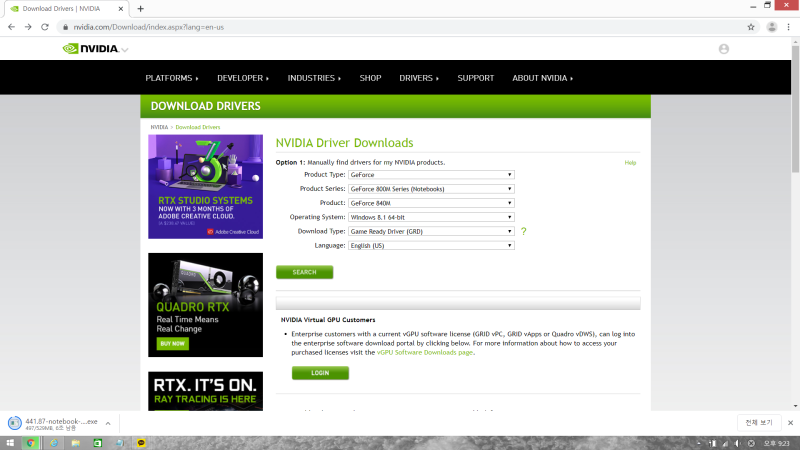This screenshot has width=800, height=450.
Task: Open the Chrome profile avatar
Action: tap(772, 27)
